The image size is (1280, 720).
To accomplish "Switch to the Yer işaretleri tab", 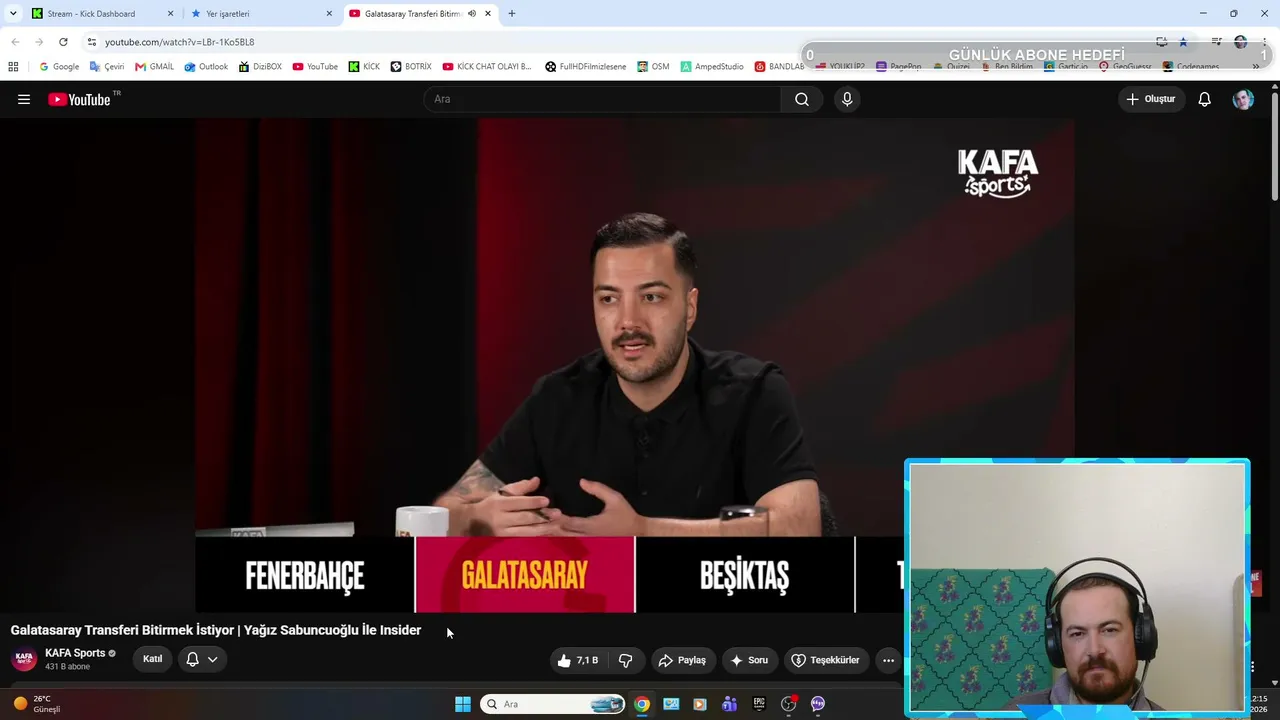I will tap(263, 14).
